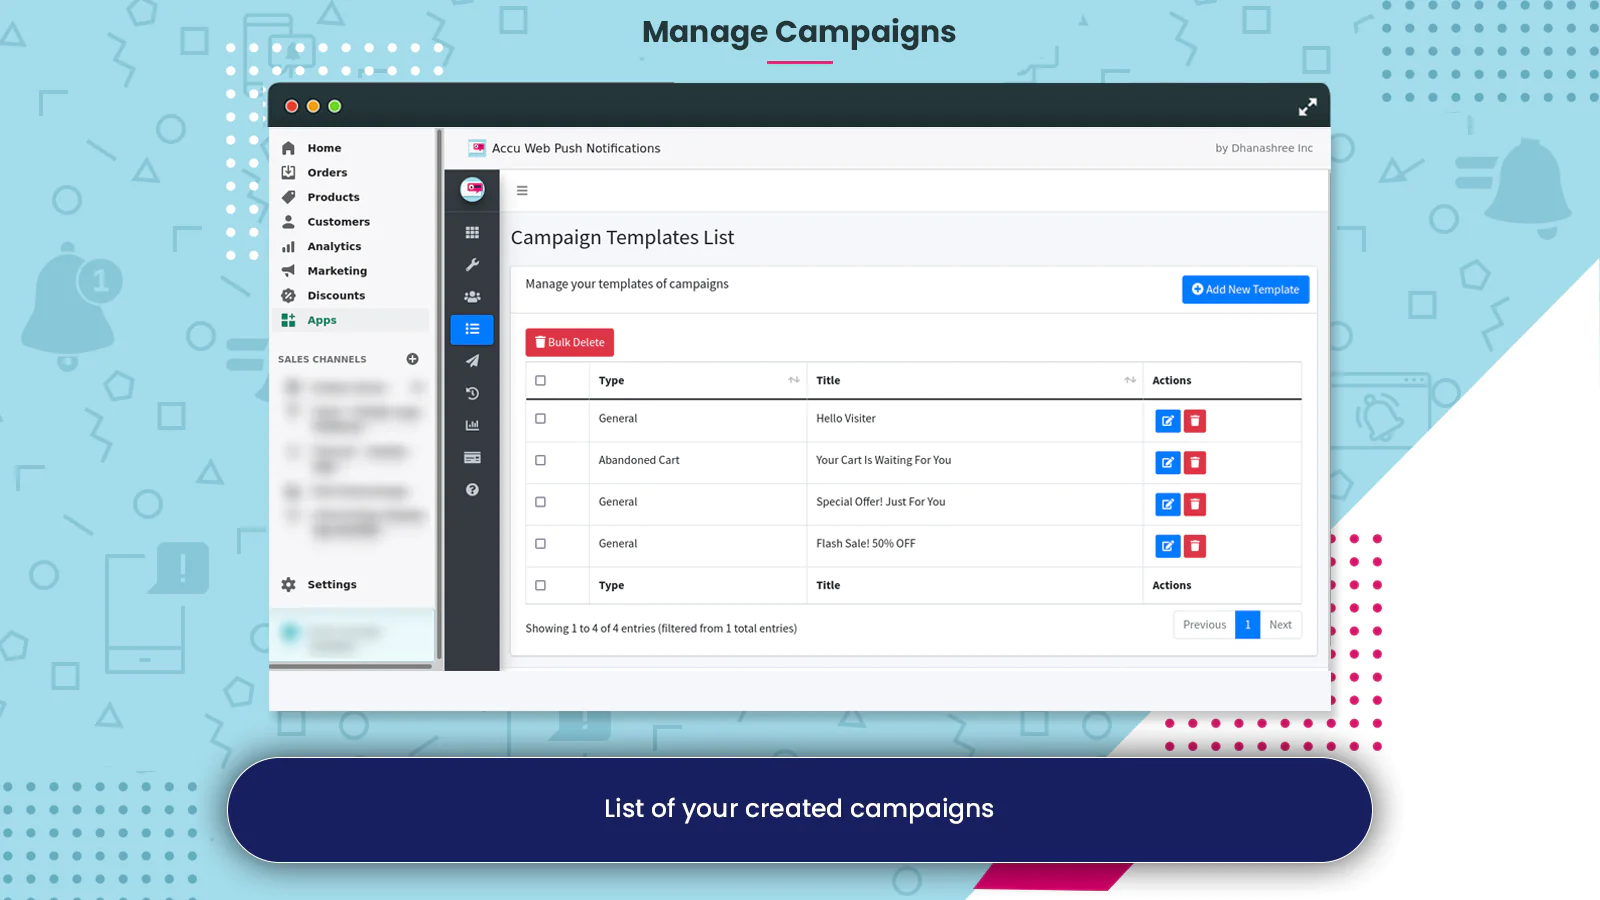Delete the Flash Sale 50% OFF template
Viewport: 1600px width, 900px height.
point(1195,546)
